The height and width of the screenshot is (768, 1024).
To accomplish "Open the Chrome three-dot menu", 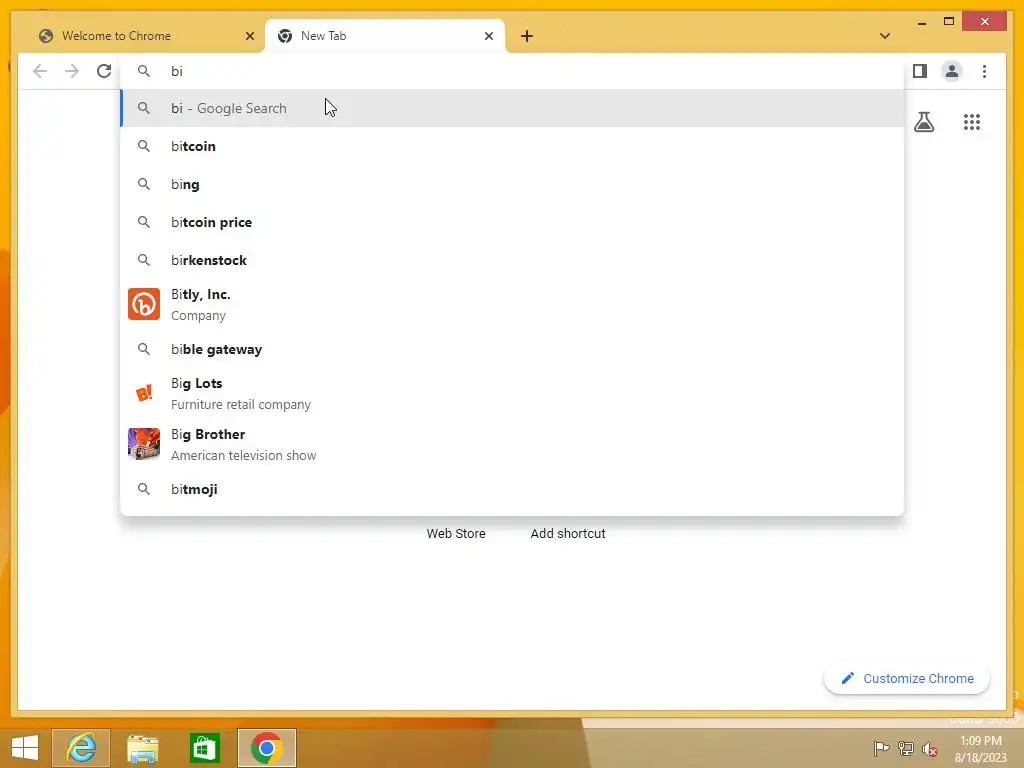I will pyautogui.click(x=984, y=71).
